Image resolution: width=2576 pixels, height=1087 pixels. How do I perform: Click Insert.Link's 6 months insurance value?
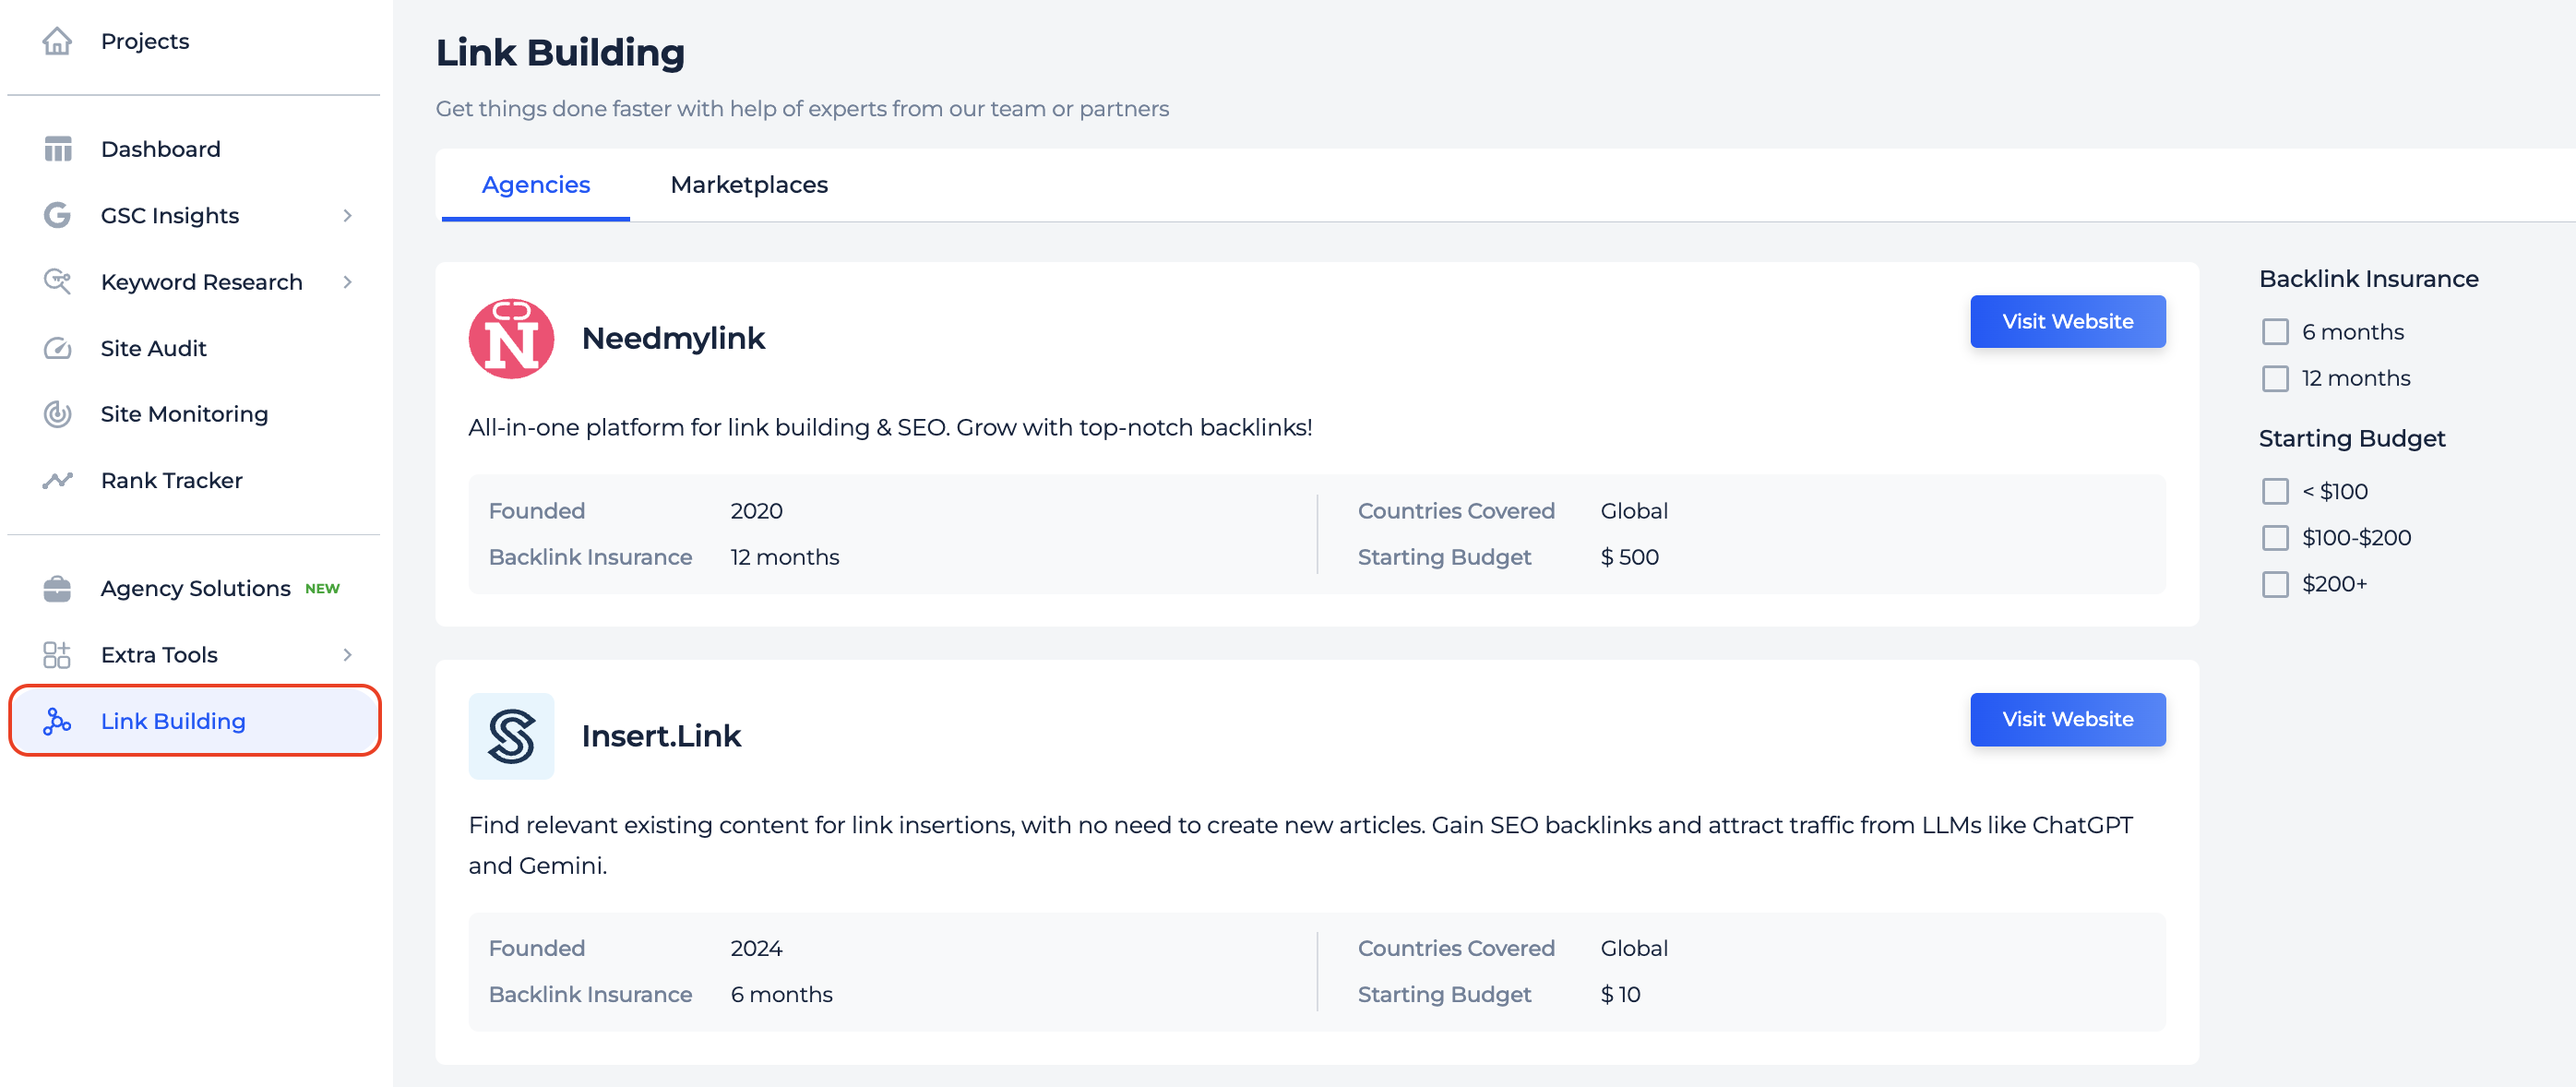(781, 994)
